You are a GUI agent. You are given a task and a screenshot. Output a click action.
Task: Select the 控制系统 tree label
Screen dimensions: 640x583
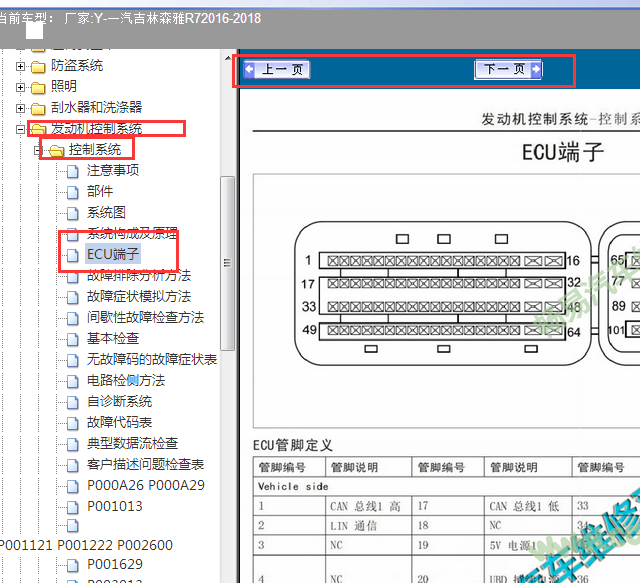[x=95, y=150]
